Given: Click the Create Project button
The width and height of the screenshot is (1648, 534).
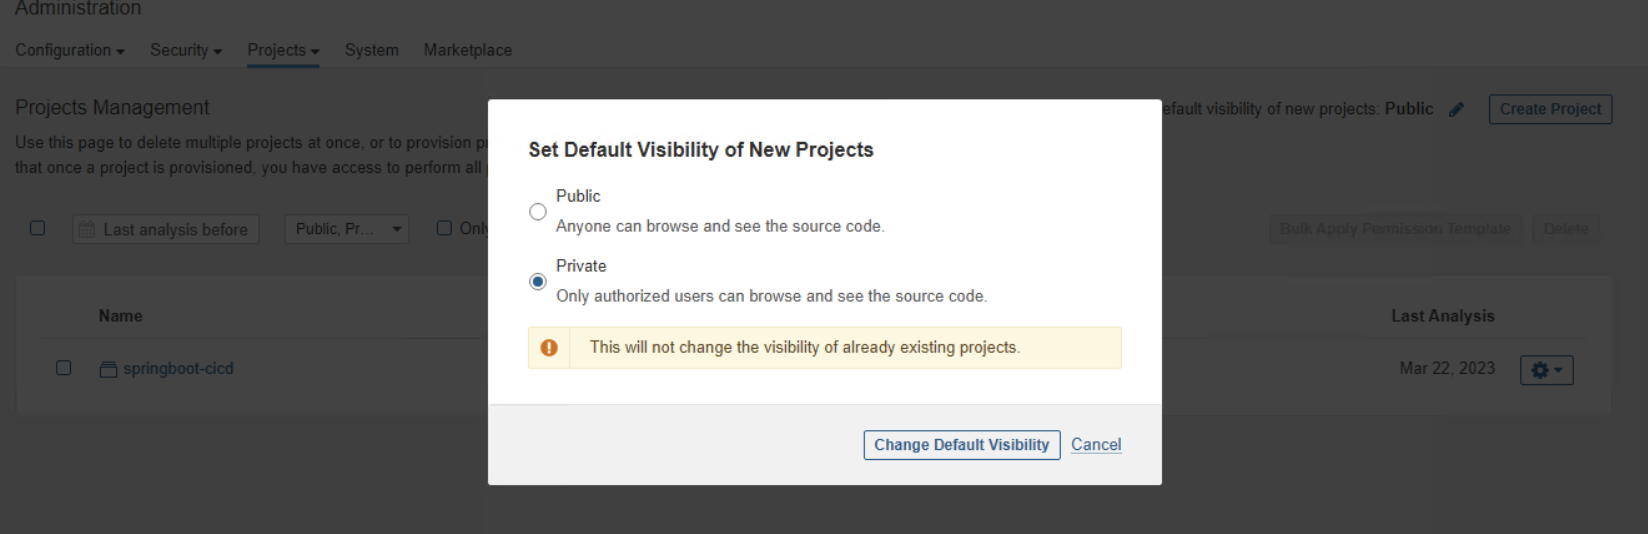Looking at the screenshot, I should click(x=1550, y=109).
